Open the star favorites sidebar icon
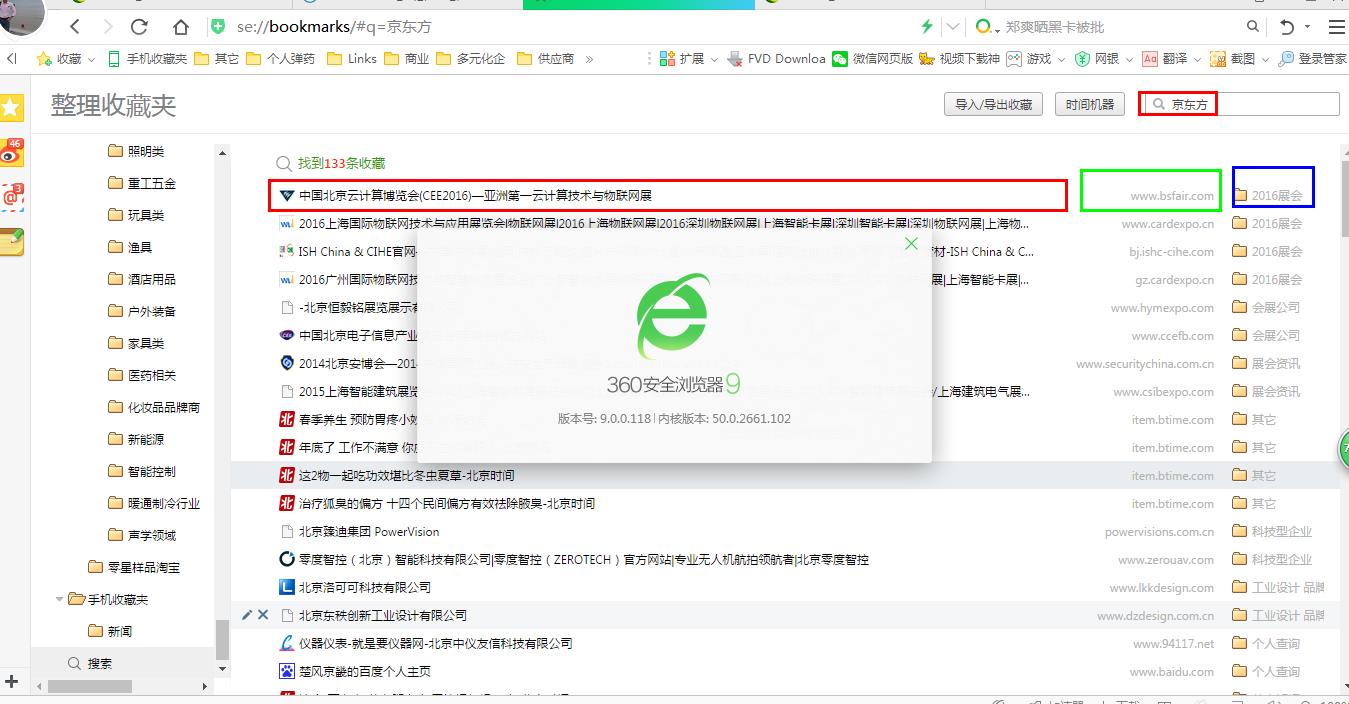The height and width of the screenshot is (704, 1349). pos(11,107)
